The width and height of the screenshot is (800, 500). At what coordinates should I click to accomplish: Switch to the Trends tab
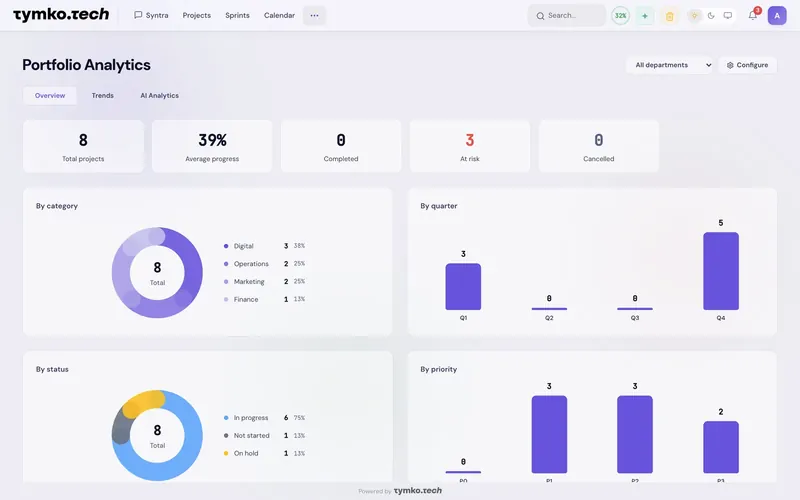[103, 95]
